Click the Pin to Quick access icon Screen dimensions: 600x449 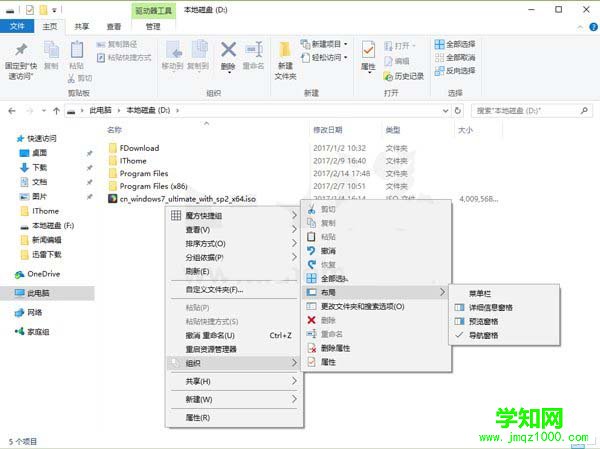pos(21,50)
